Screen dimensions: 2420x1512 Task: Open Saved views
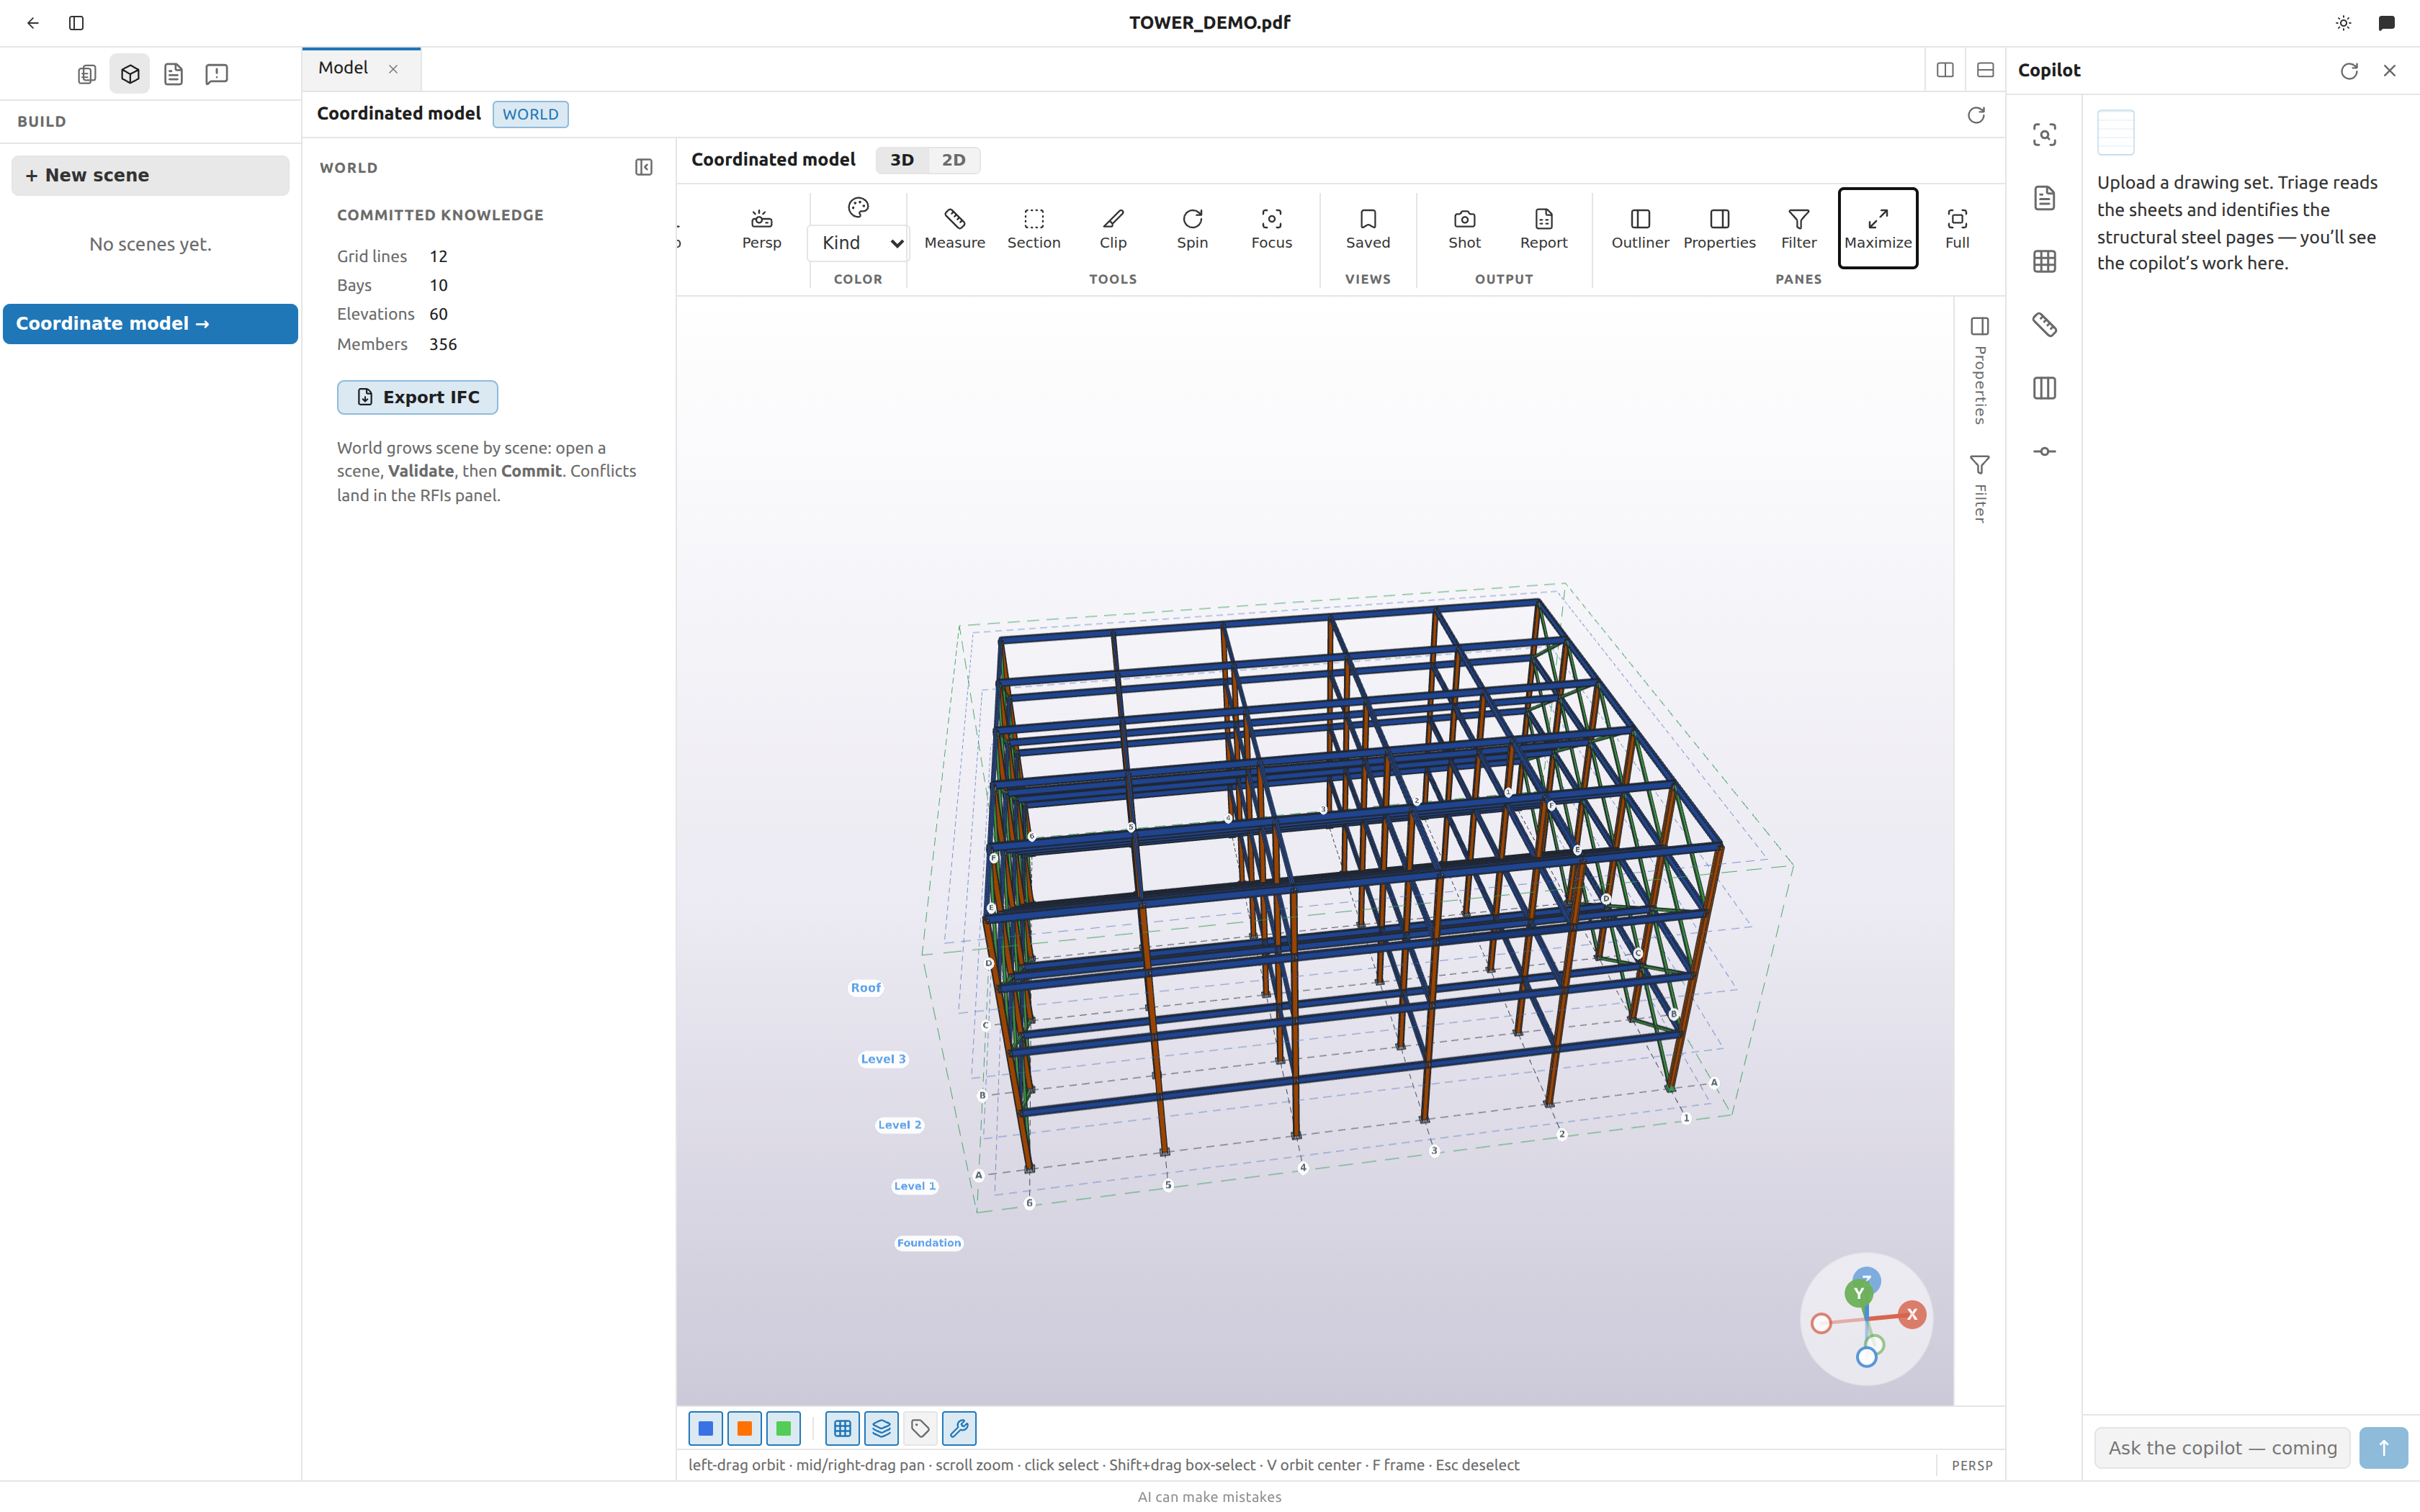tap(1368, 228)
